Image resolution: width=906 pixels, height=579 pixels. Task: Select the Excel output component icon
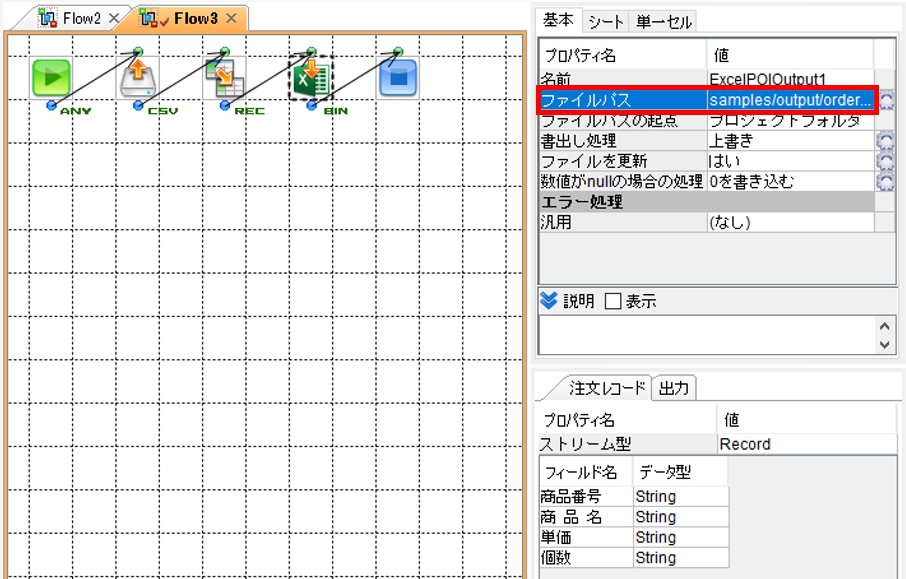point(311,77)
